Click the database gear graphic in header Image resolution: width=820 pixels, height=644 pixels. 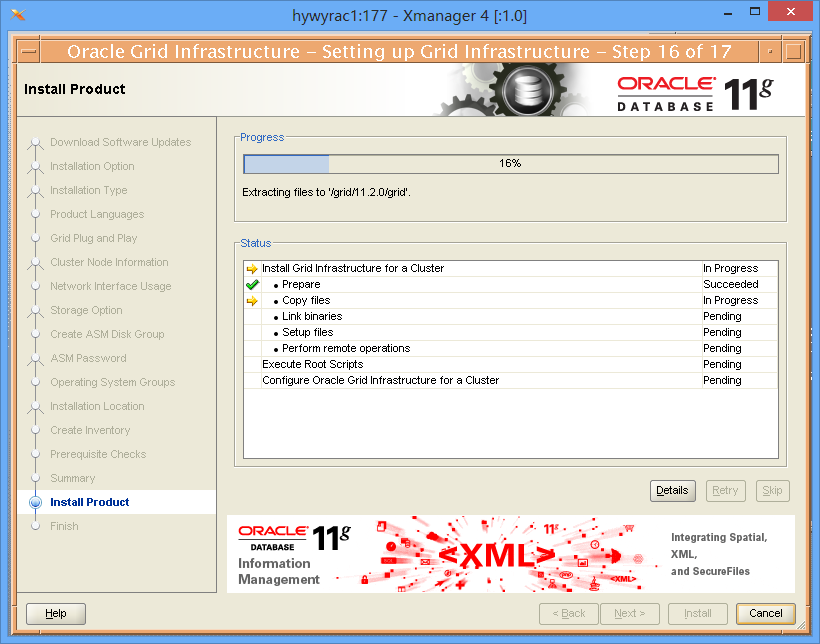pyautogui.click(x=528, y=91)
